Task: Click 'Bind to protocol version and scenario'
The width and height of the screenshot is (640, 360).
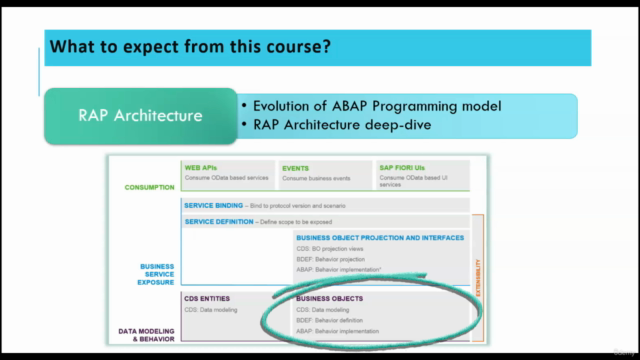Action: pyautogui.click(x=298, y=206)
